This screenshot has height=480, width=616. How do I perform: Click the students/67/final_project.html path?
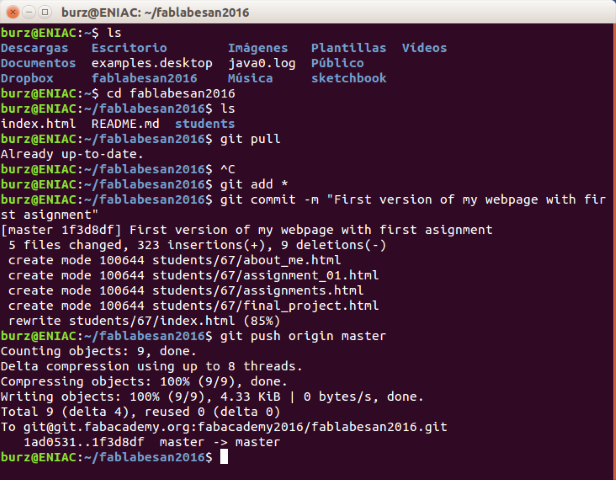coord(265,306)
